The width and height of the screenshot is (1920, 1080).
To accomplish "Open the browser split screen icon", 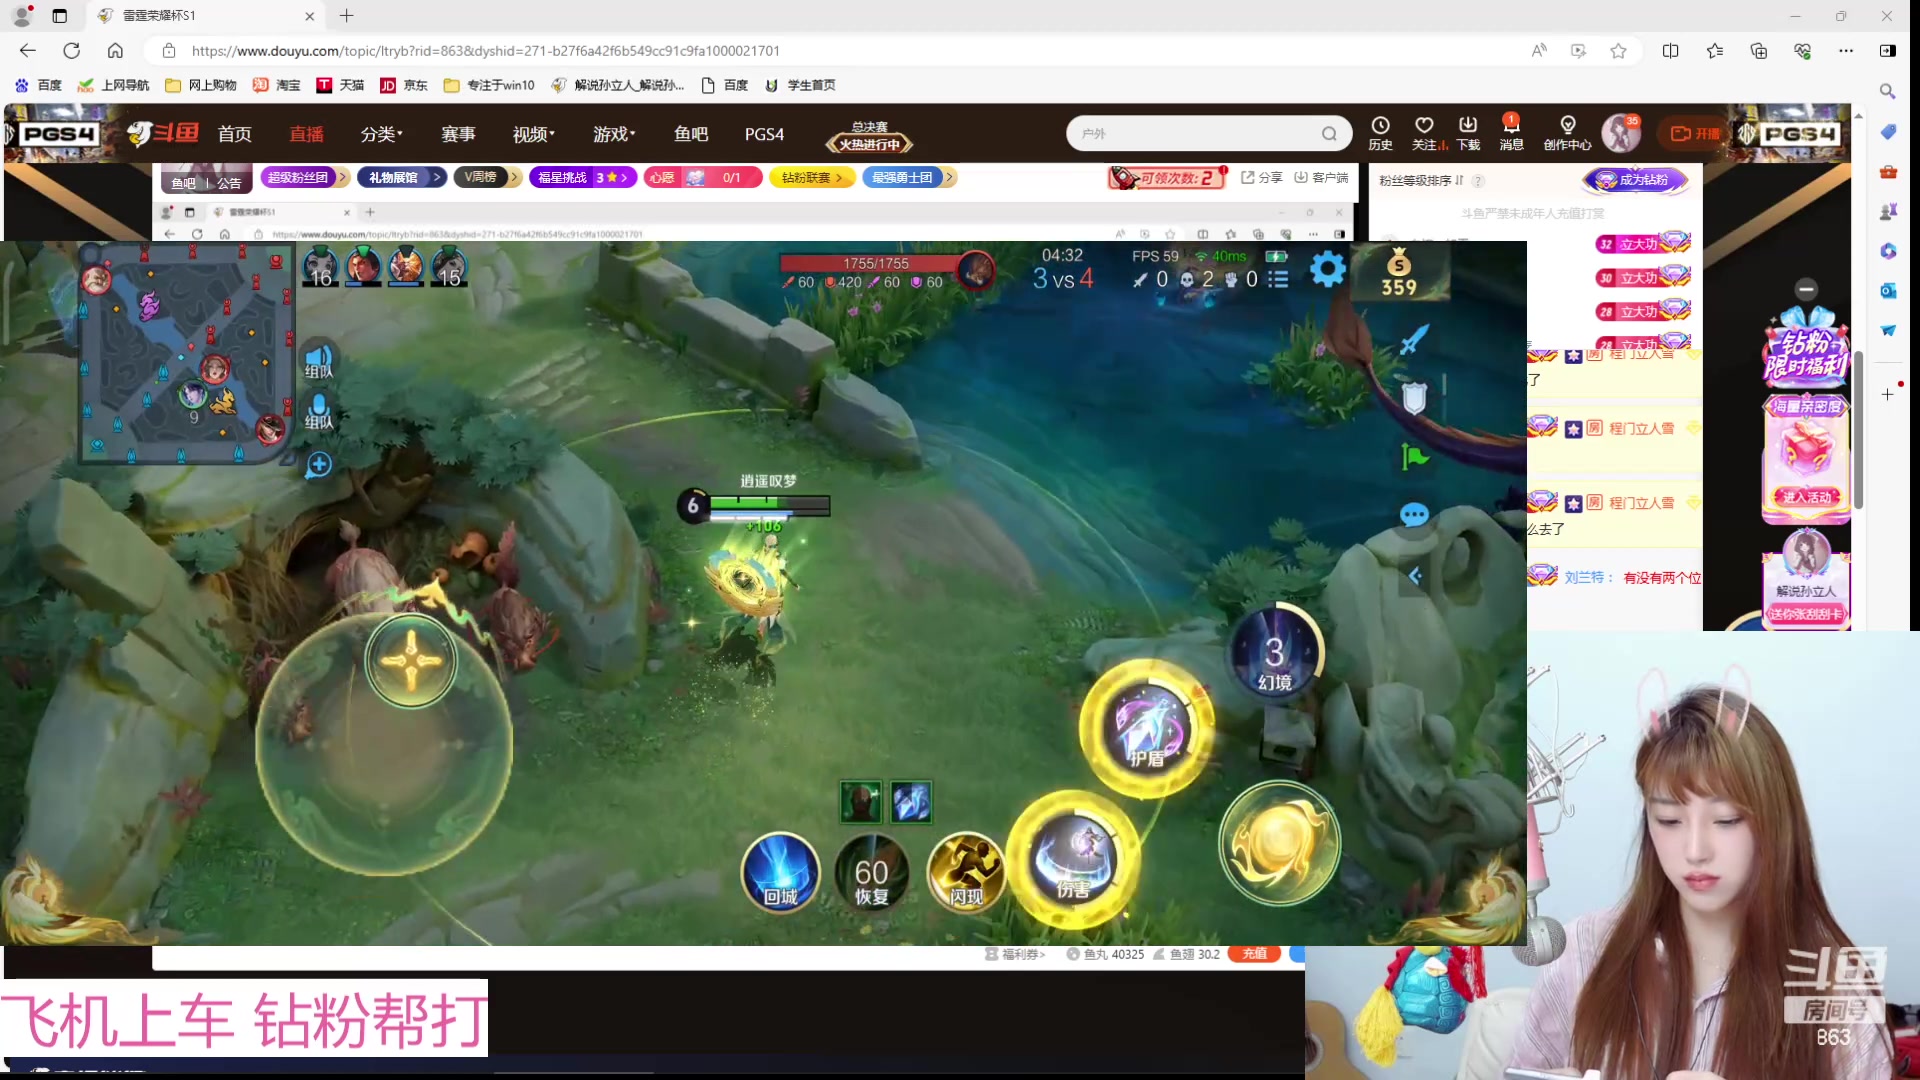I will click(x=1670, y=50).
